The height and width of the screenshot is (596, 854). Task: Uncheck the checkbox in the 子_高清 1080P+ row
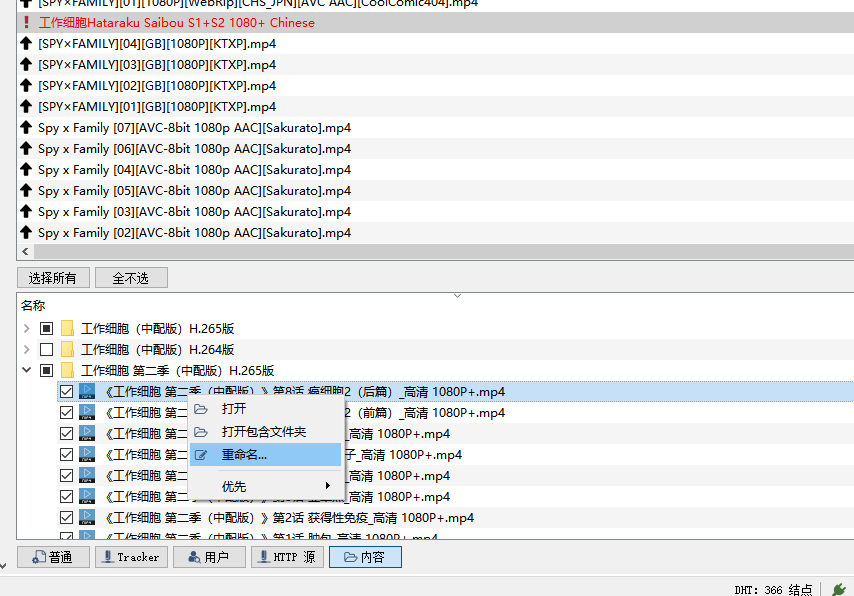[66, 454]
